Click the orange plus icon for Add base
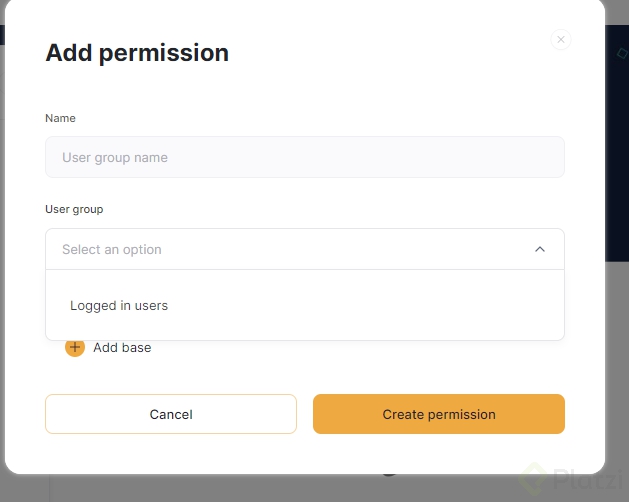The image size is (629, 502). pos(75,347)
